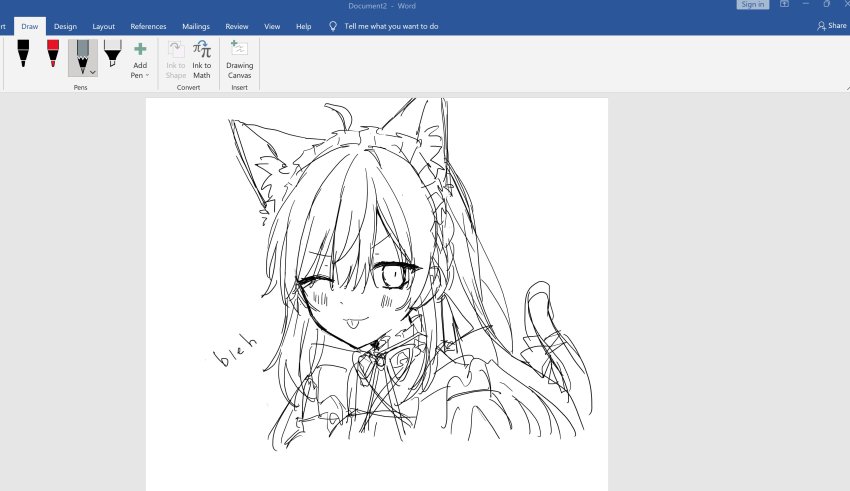This screenshot has height=491, width=850.
Task: Open the Mailings tab
Action: (x=196, y=26)
